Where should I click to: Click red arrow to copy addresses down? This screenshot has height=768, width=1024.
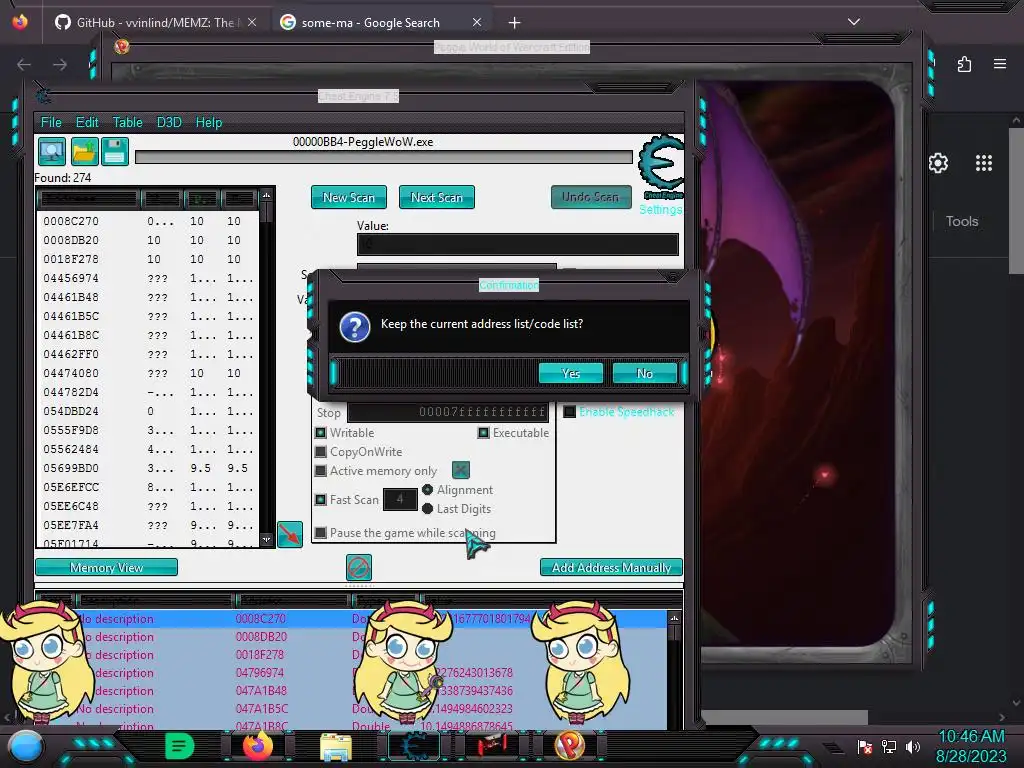[290, 534]
